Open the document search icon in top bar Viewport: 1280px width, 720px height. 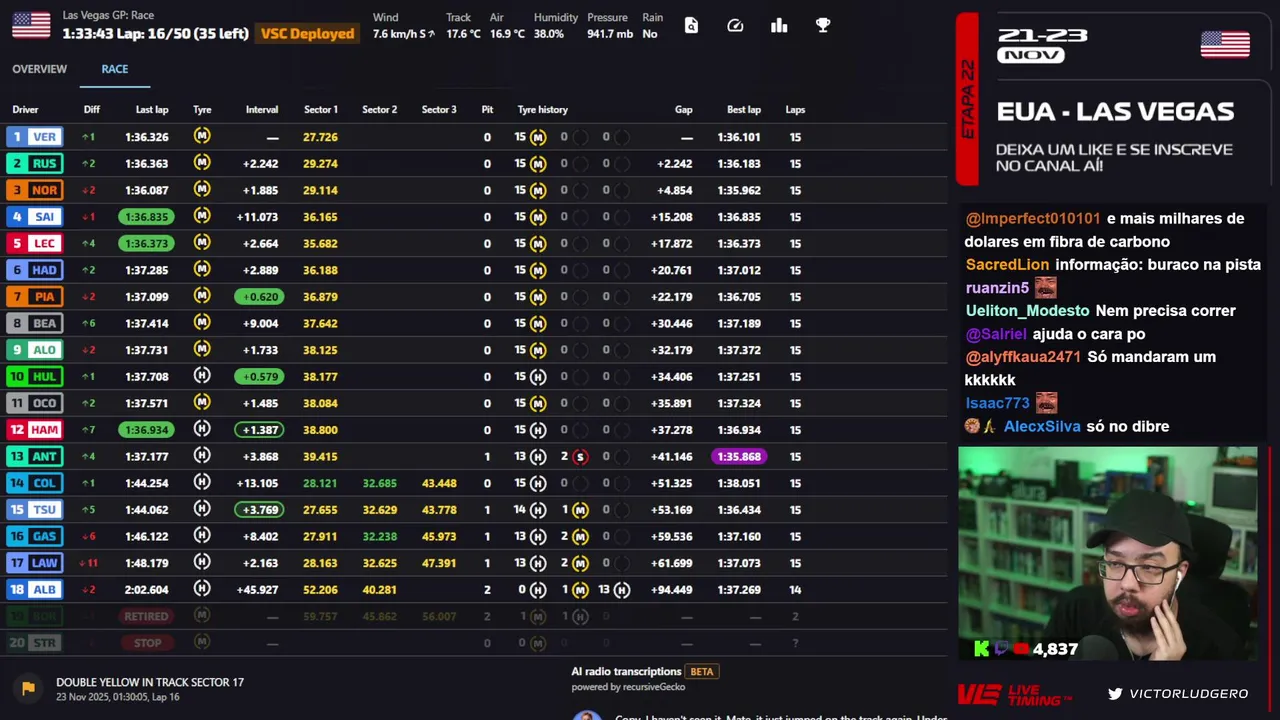click(x=691, y=26)
